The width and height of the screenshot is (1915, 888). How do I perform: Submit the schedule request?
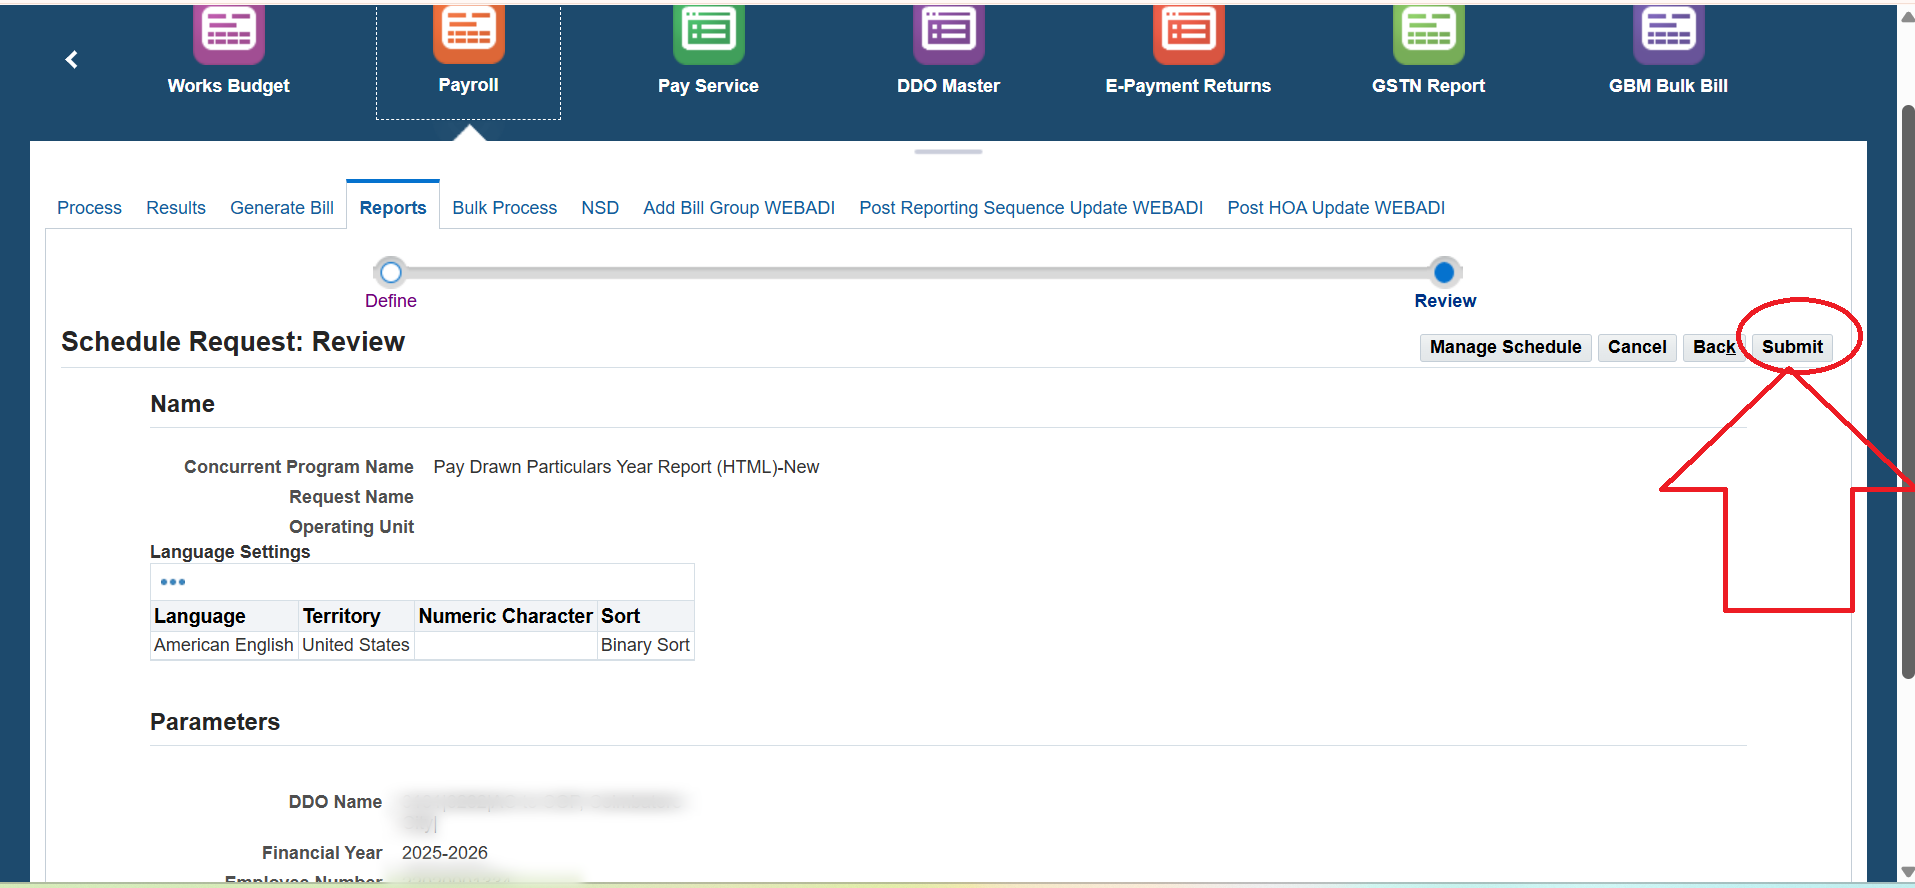[x=1792, y=347]
